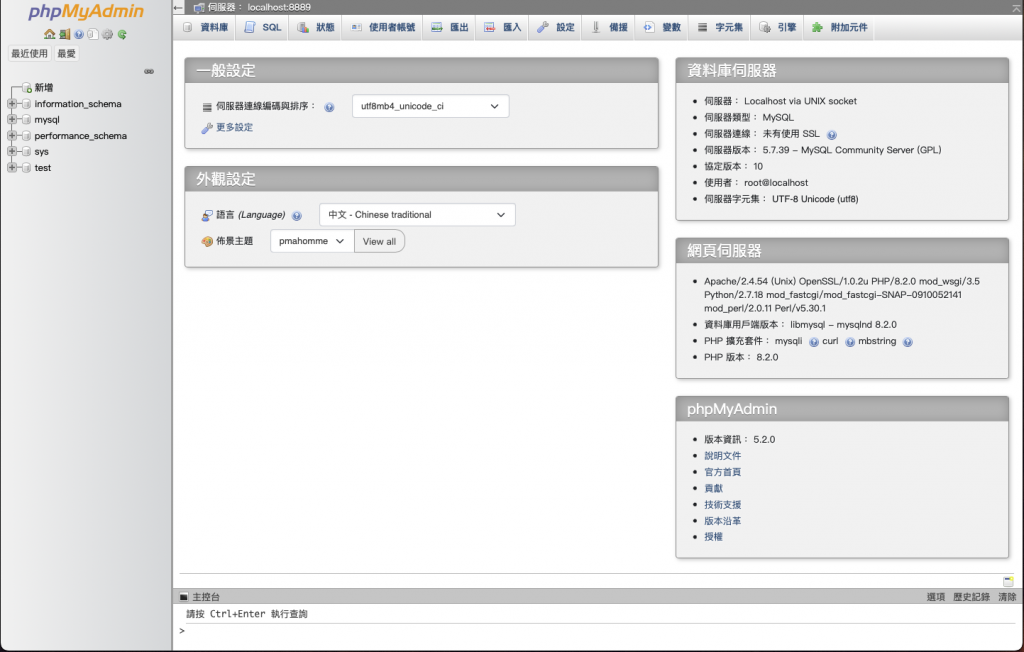Open the utf8mb4_unicode_ci collation dropdown
The width and height of the screenshot is (1024, 652).
click(x=430, y=106)
